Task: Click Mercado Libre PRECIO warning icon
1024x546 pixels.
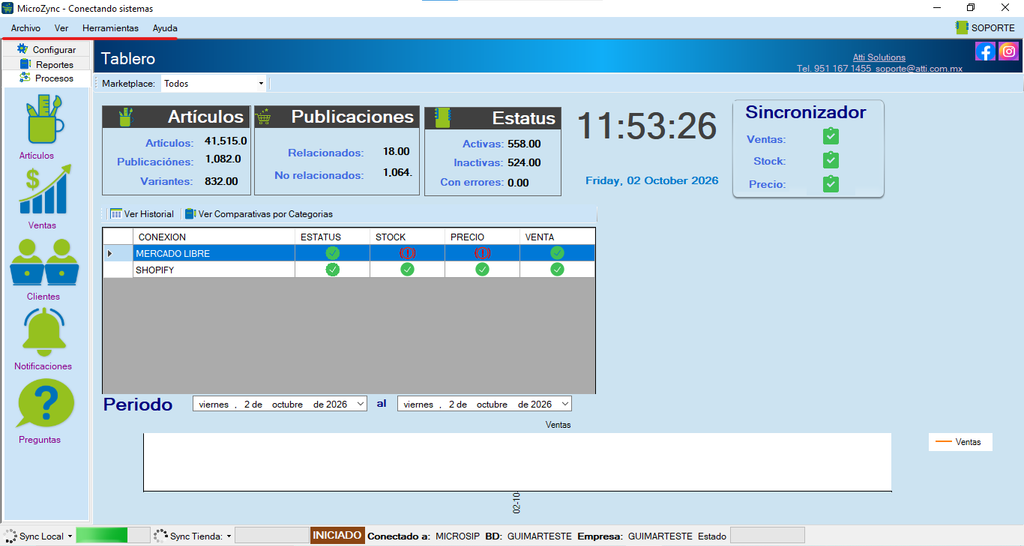Action: click(x=482, y=253)
